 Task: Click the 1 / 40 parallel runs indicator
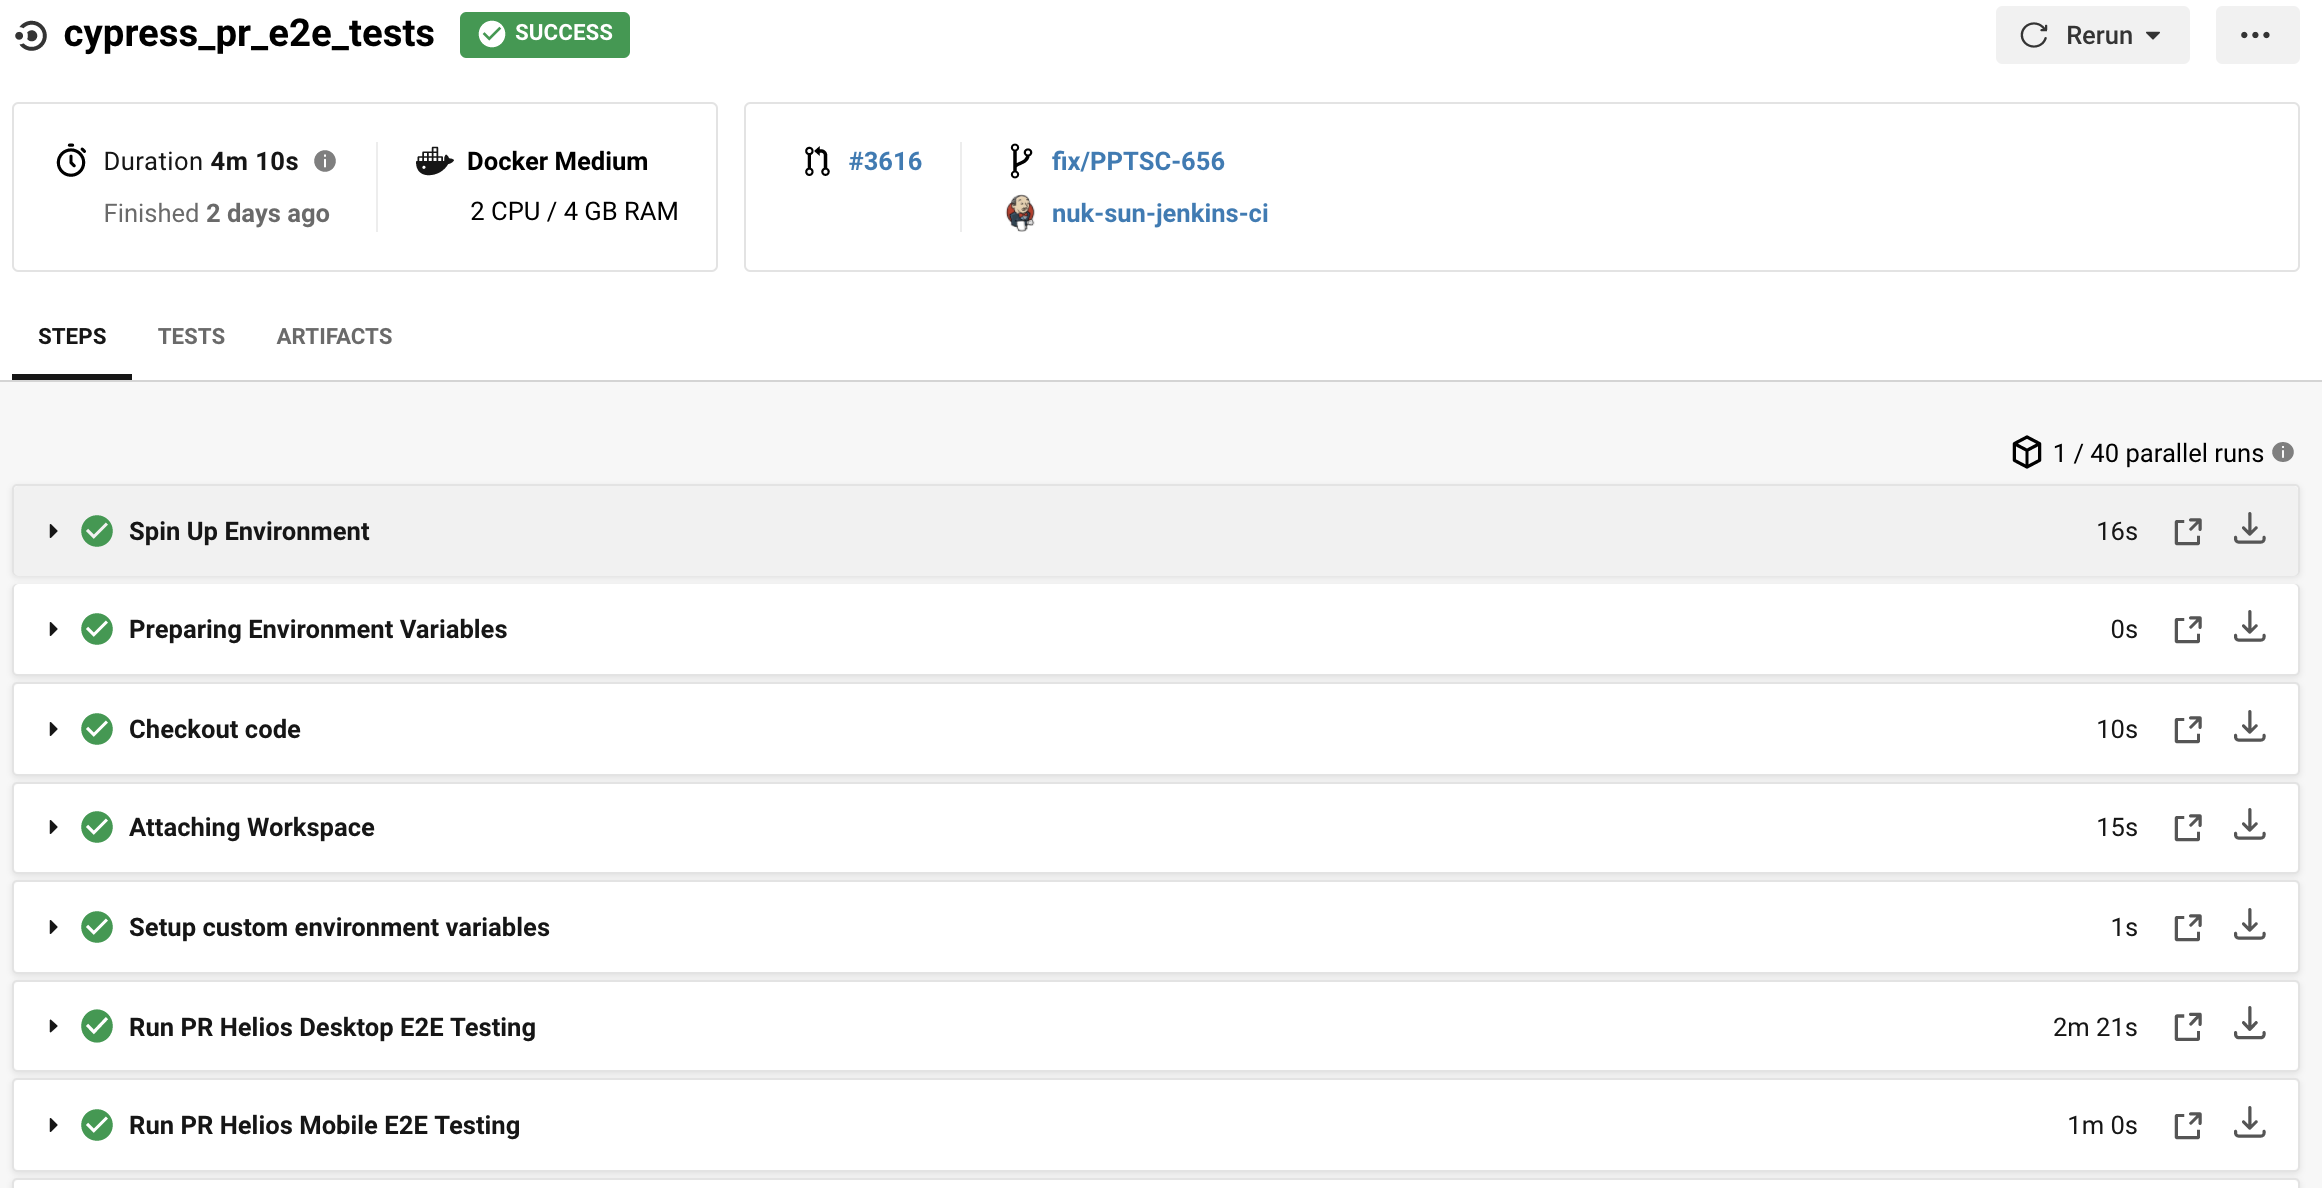pos(2156,453)
